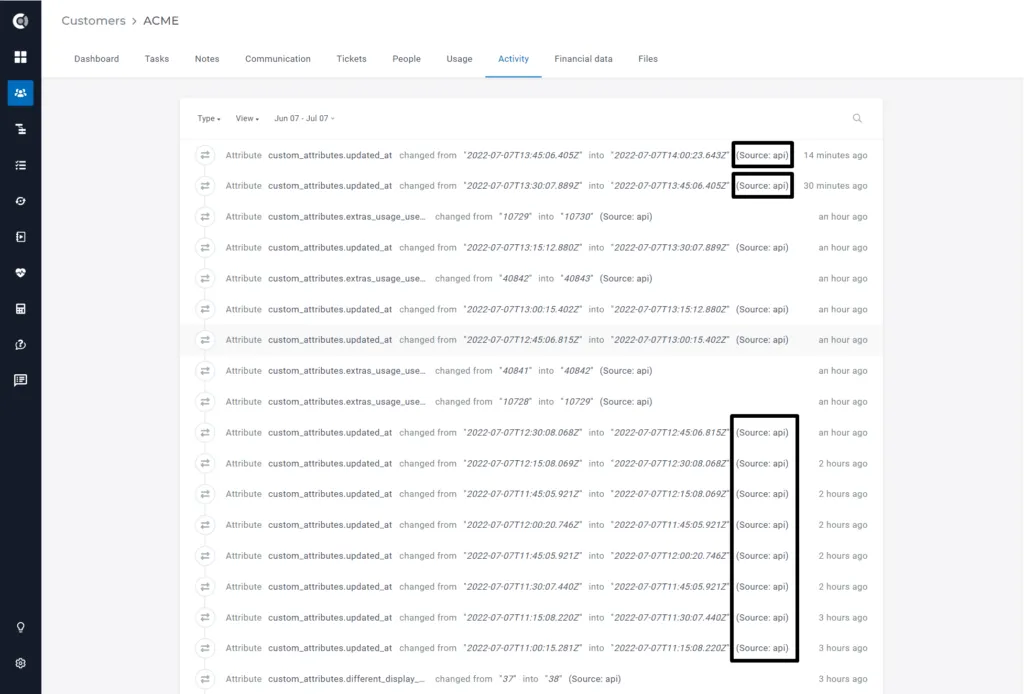
Task: Open the Jun 07 - Jul 07 date range dropdown
Action: [304, 118]
